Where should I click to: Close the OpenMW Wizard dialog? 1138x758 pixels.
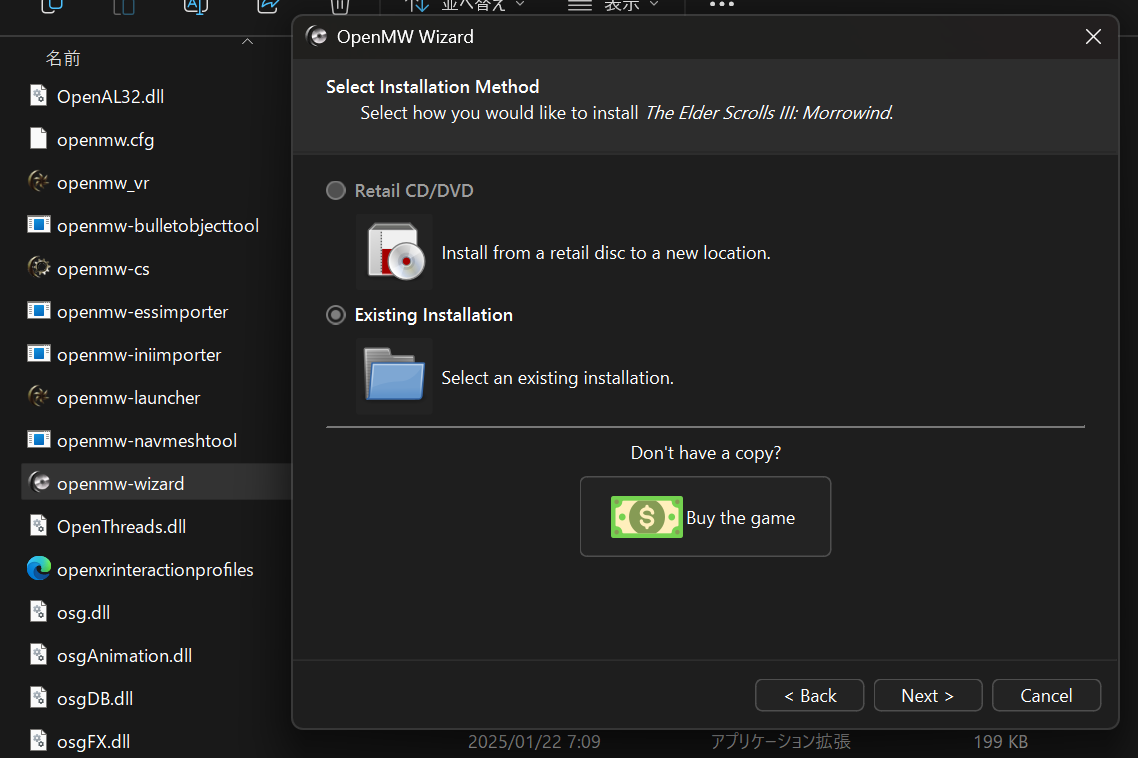tap(1093, 37)
